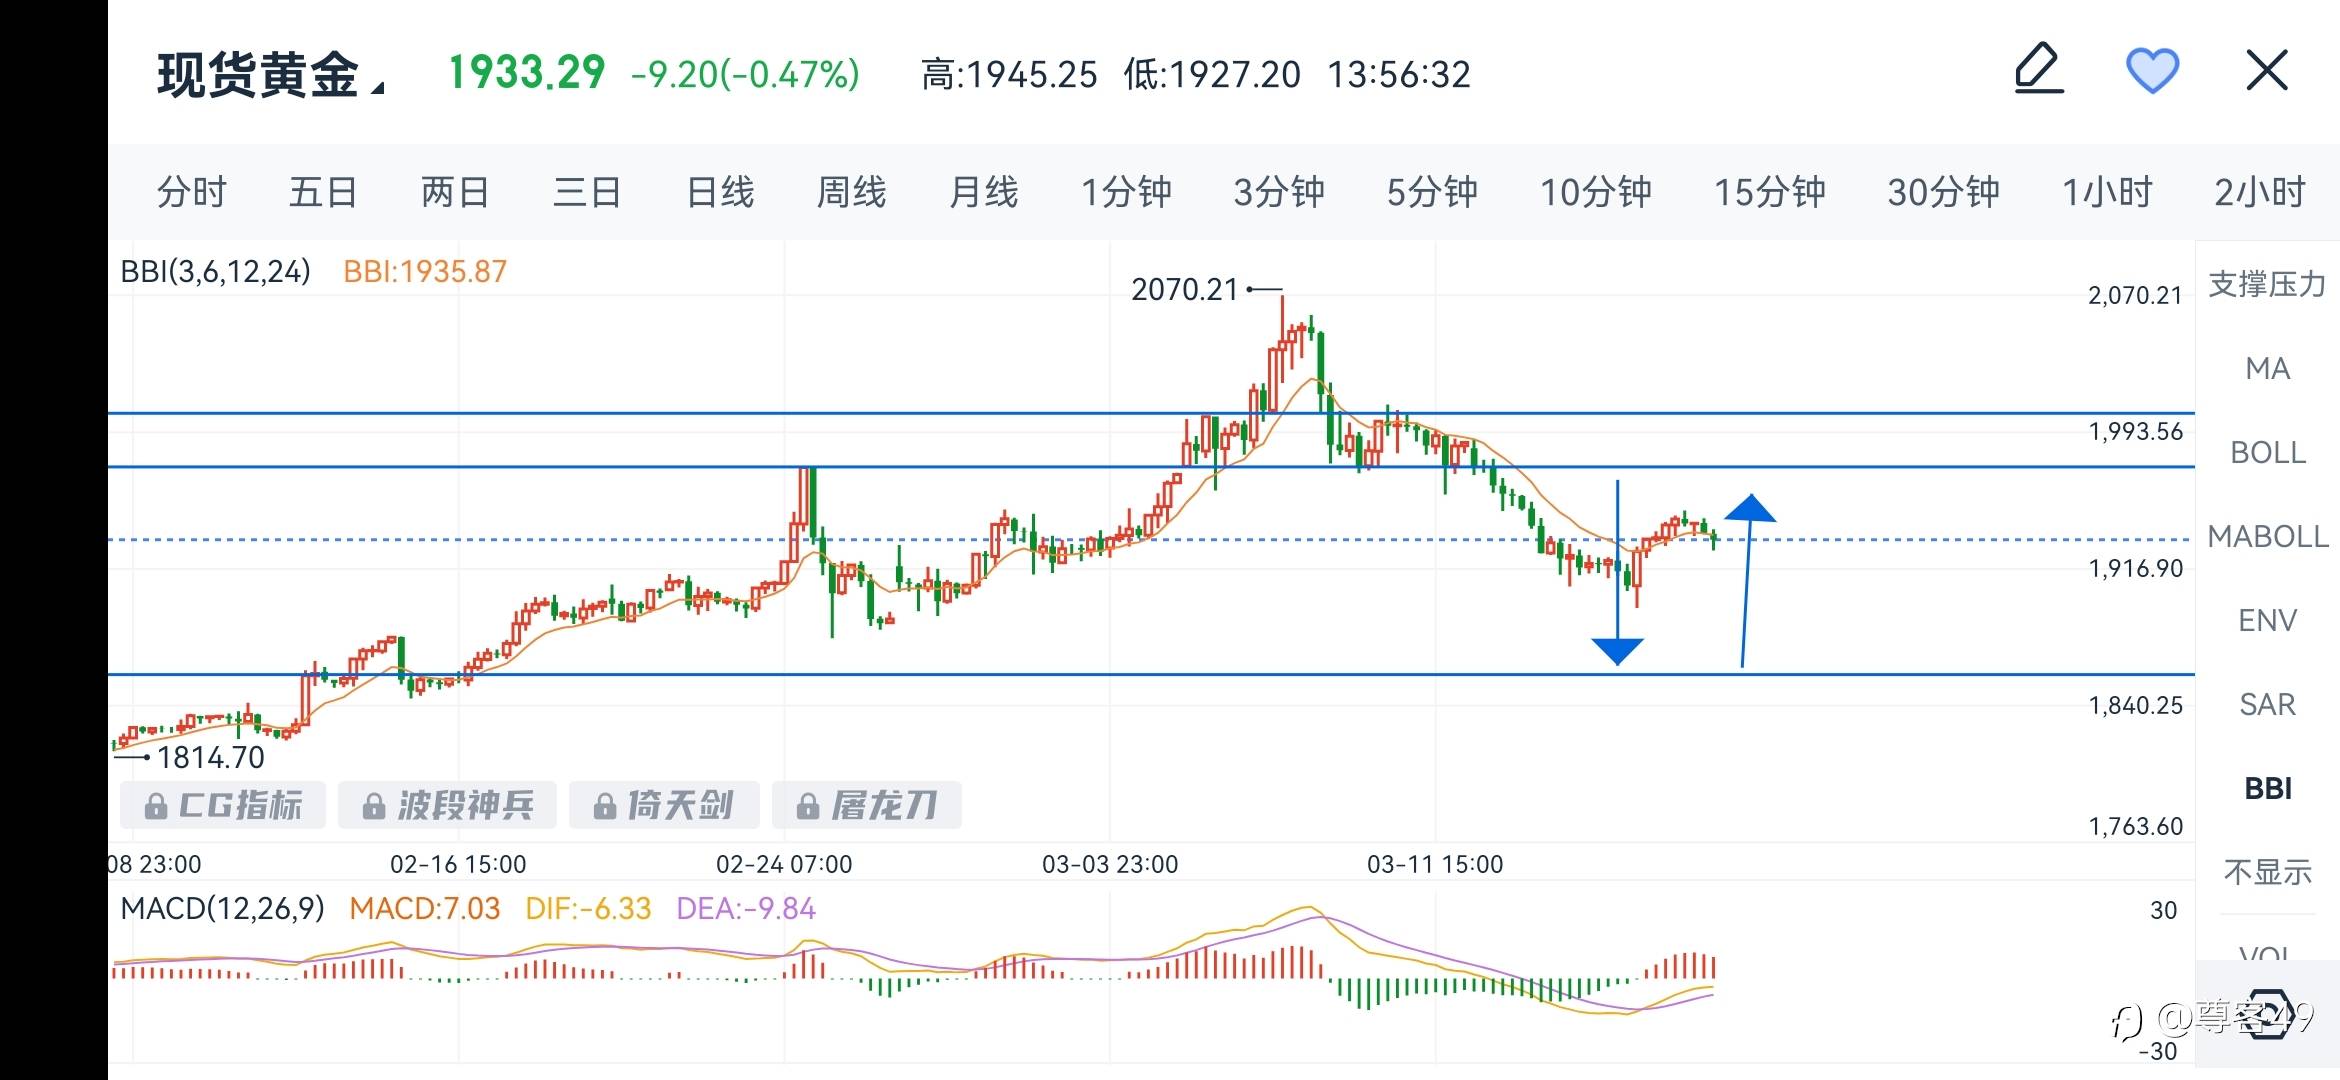
Task: Switch to the 1小时 timeframe
Action: pos(2107,192)
